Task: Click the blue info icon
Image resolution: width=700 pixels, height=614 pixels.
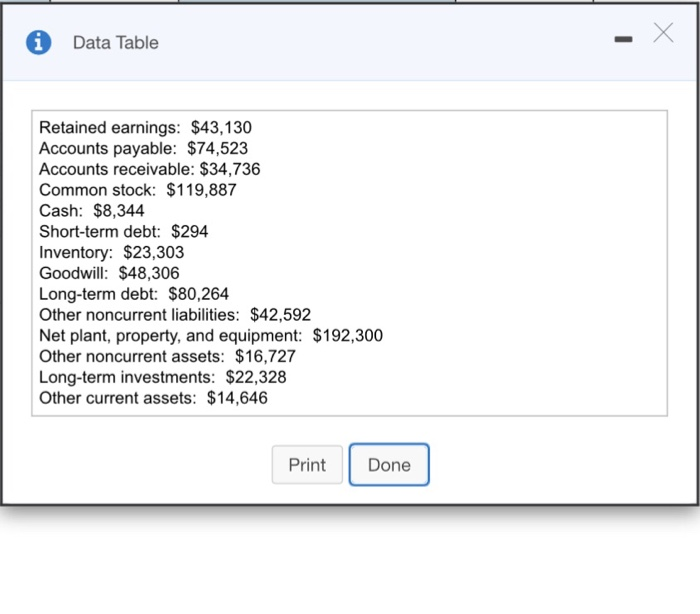Action: [39, 42]
